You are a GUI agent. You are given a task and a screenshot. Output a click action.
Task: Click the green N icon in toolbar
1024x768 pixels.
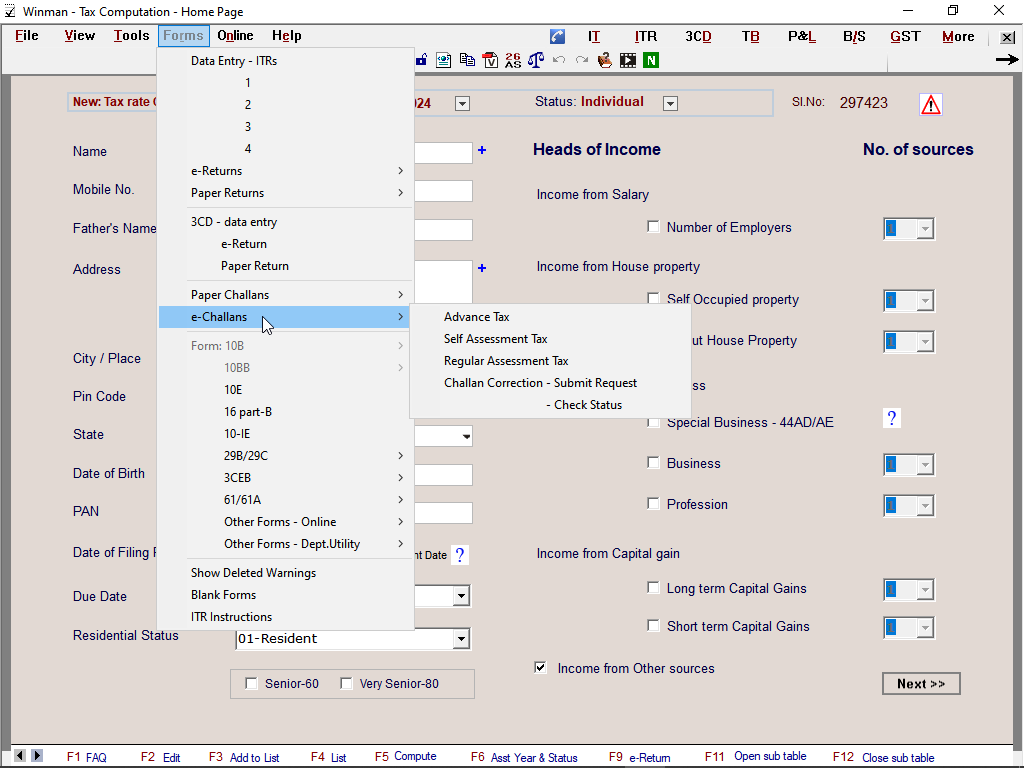(651, 60)
